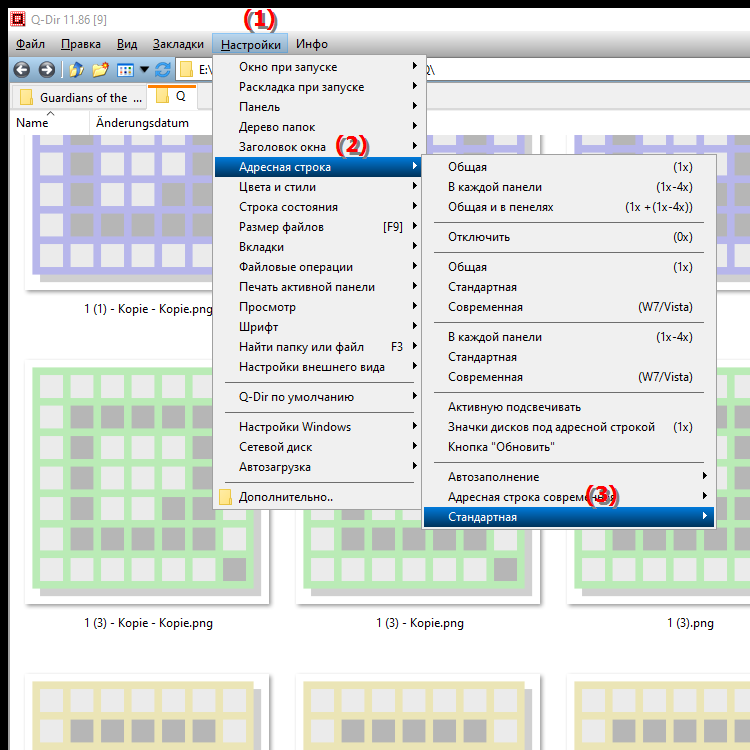Expand the Заголовок окна submenu

pos(318,147)
